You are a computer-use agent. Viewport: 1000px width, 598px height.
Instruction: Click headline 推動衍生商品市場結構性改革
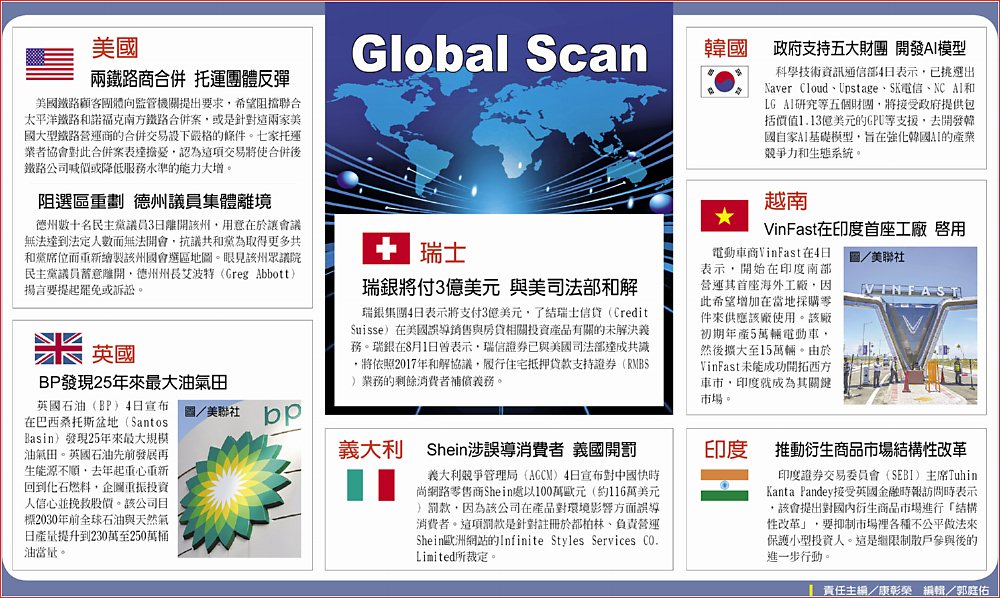click(x=871, y=450)
